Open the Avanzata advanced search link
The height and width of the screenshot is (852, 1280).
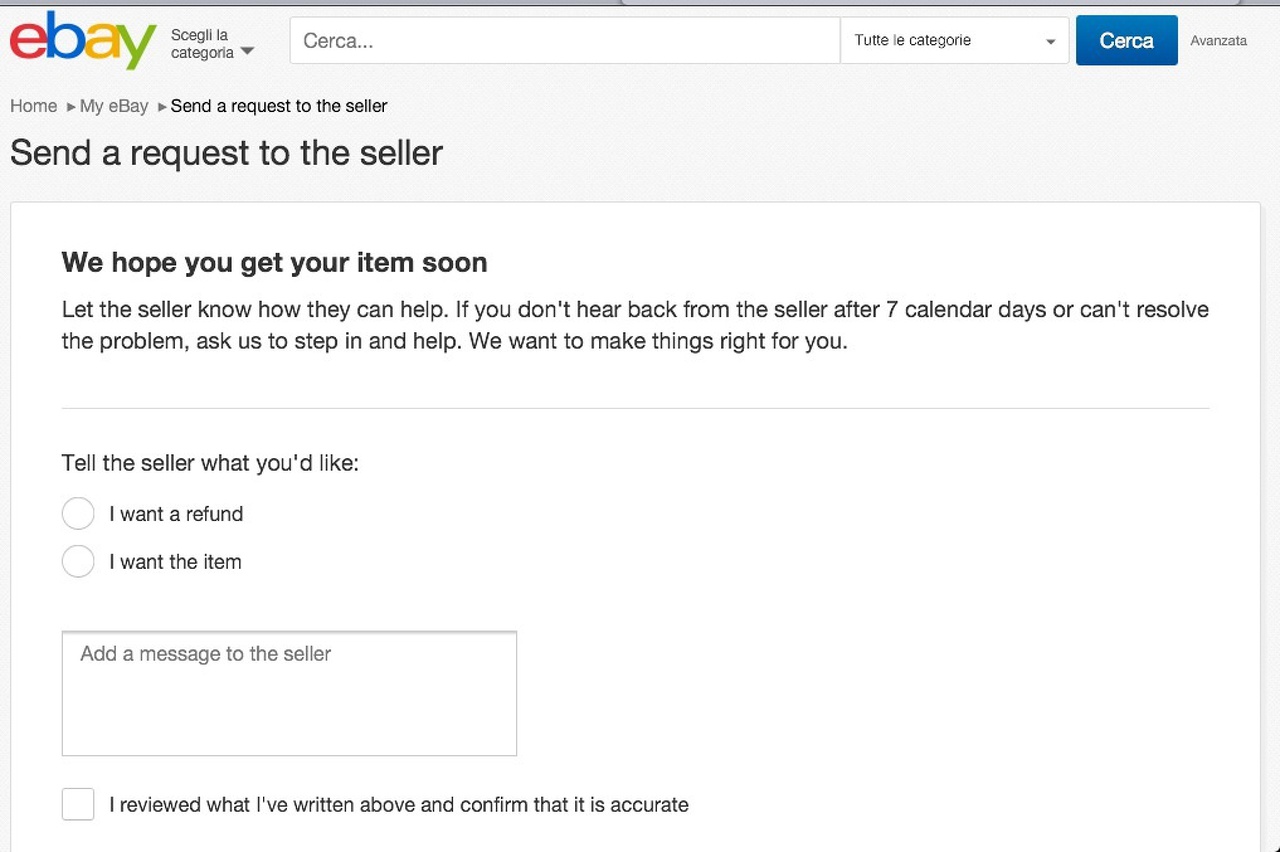[x=1218, y=41]
